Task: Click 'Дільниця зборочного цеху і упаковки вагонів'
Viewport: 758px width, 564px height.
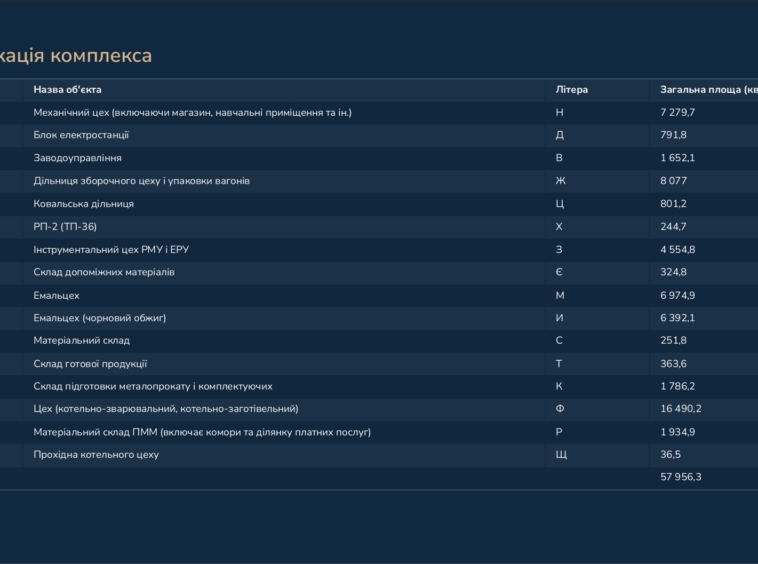Action: (142, 181)
